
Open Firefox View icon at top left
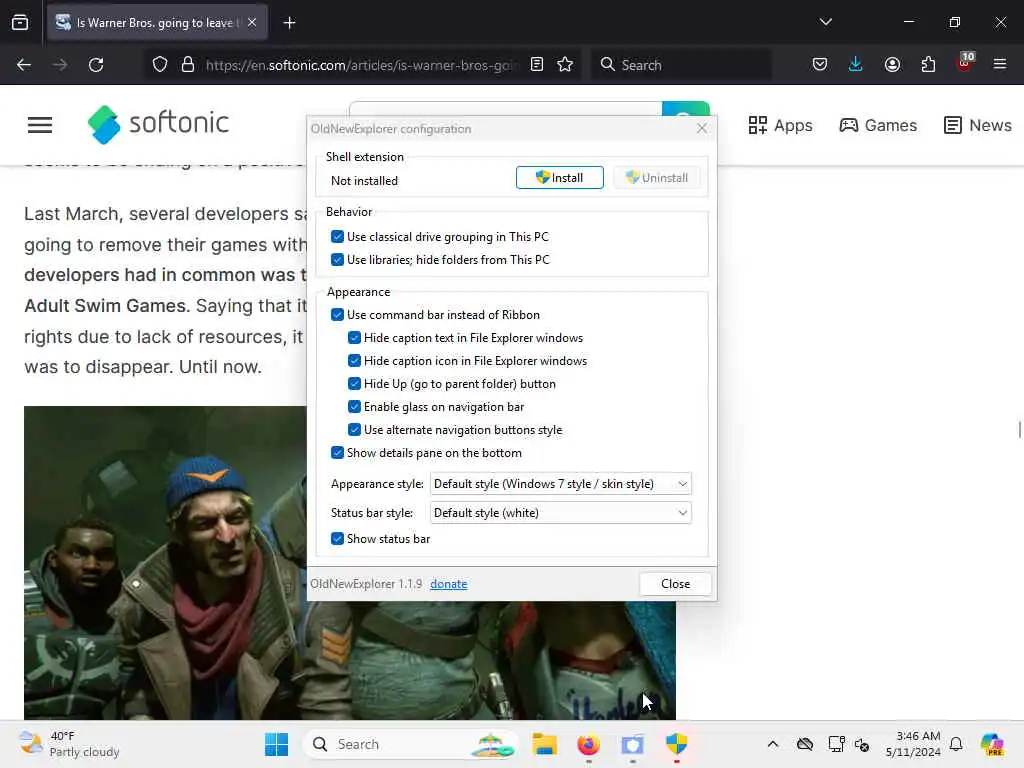[x=20, y=23]
